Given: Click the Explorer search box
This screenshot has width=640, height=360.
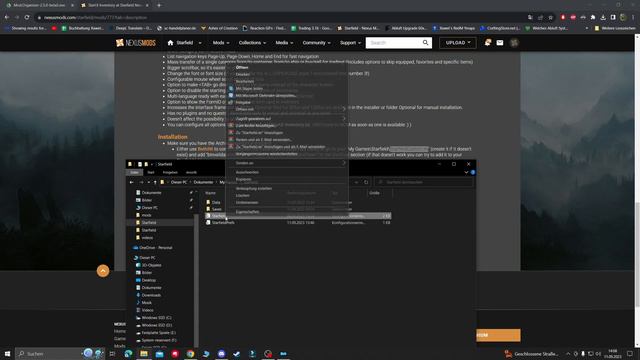Looking at the screenshot, I should click(x=424, y=182).
